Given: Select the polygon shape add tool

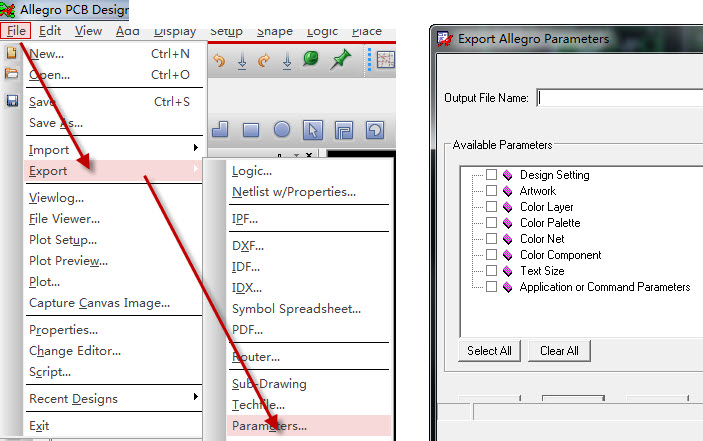Looking at the screenshot, I should [220, 130].
